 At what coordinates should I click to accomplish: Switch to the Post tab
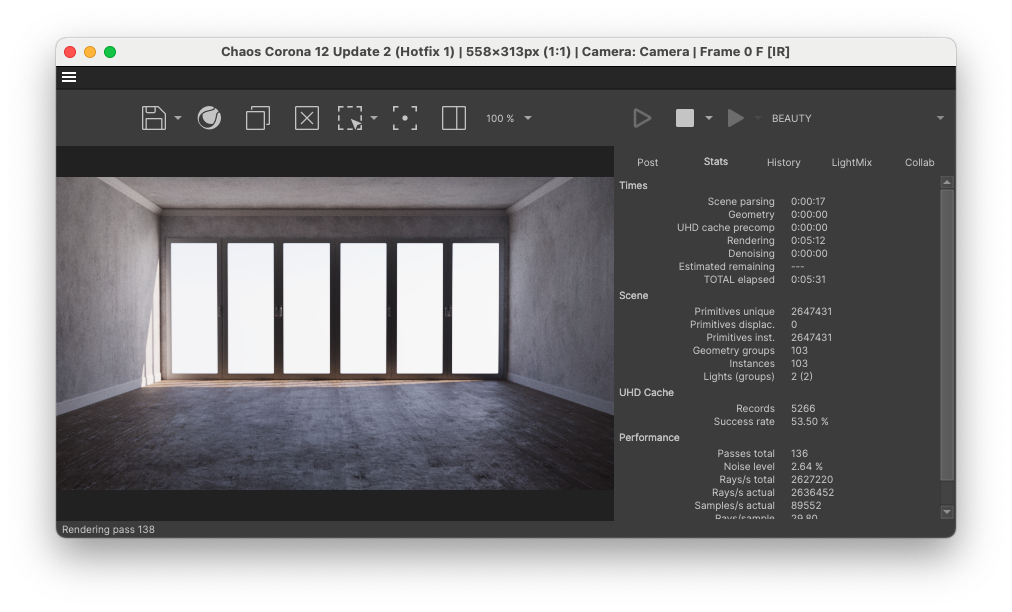click(x=647, y=163)
